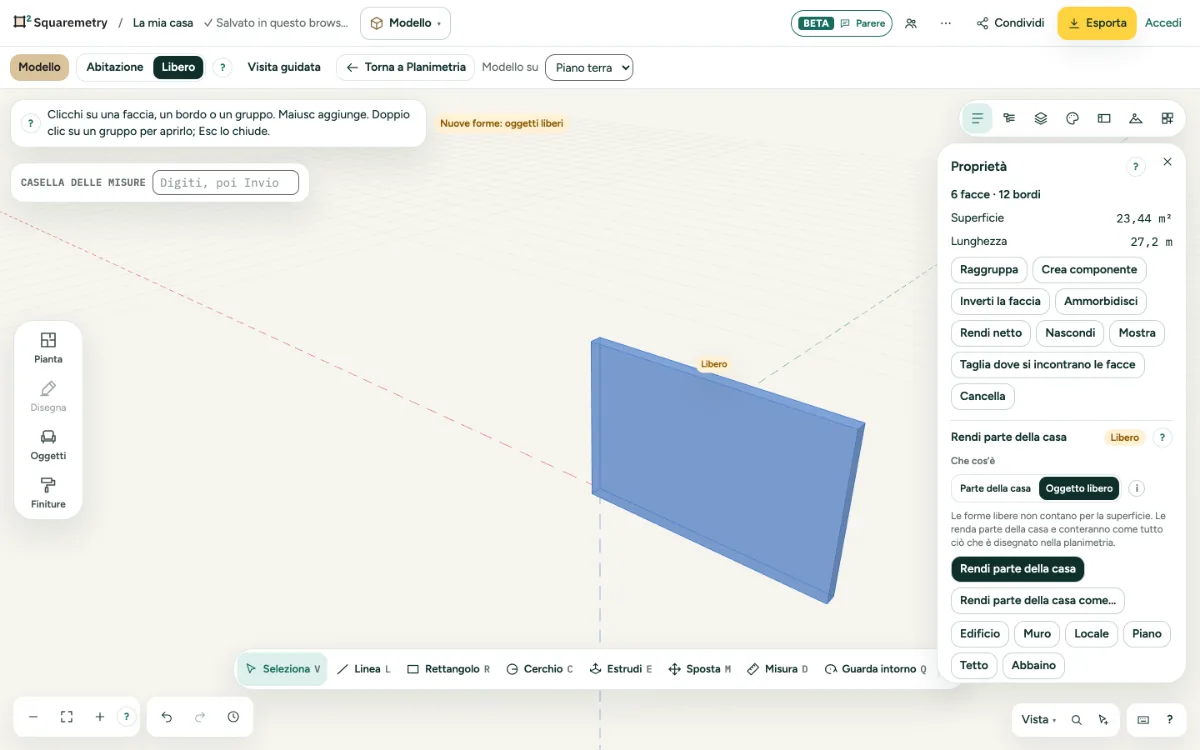This screenshot has width=1200, height=750.
Task: Open the Oggetti sidebar panel
Action: click(x=48, y=445)
